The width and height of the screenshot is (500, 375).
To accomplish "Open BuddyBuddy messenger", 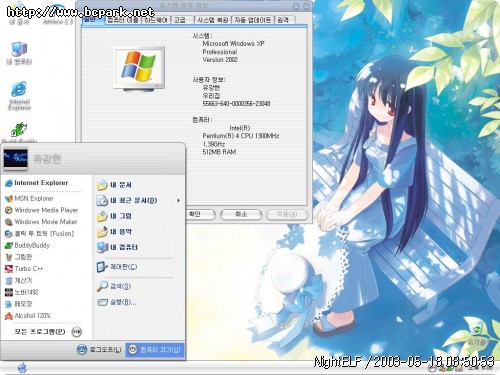I will [x=27, y=246].
